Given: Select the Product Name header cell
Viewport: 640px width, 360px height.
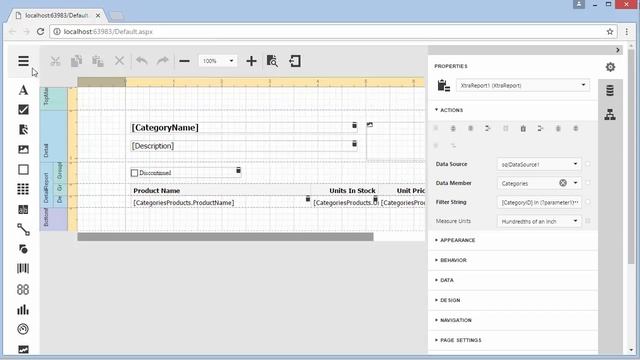Looking at the screenshot, I should click(x=220, y=191).
